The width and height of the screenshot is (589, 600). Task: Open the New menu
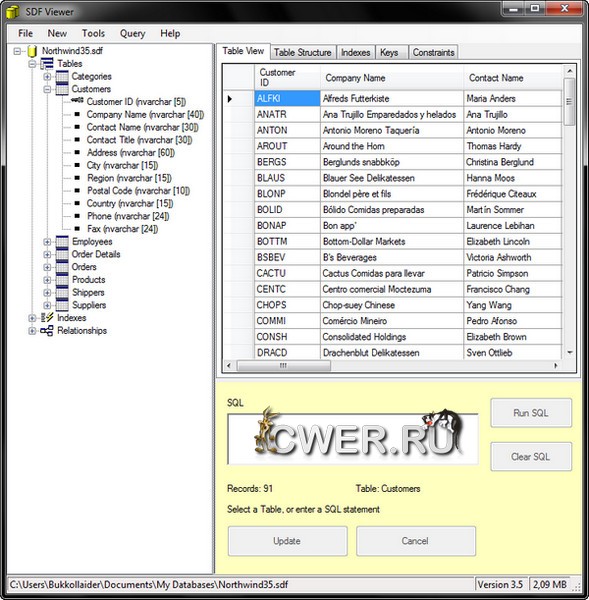click(x=57, y=33)
